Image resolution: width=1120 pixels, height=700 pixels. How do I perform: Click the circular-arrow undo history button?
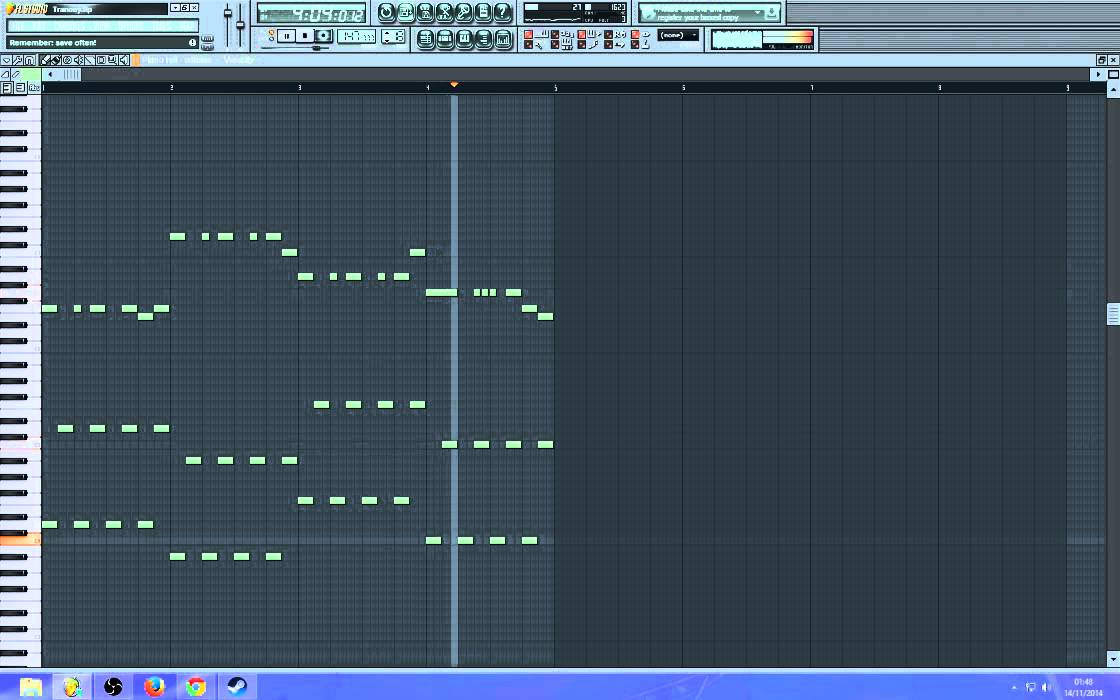[x=386, y=12]
